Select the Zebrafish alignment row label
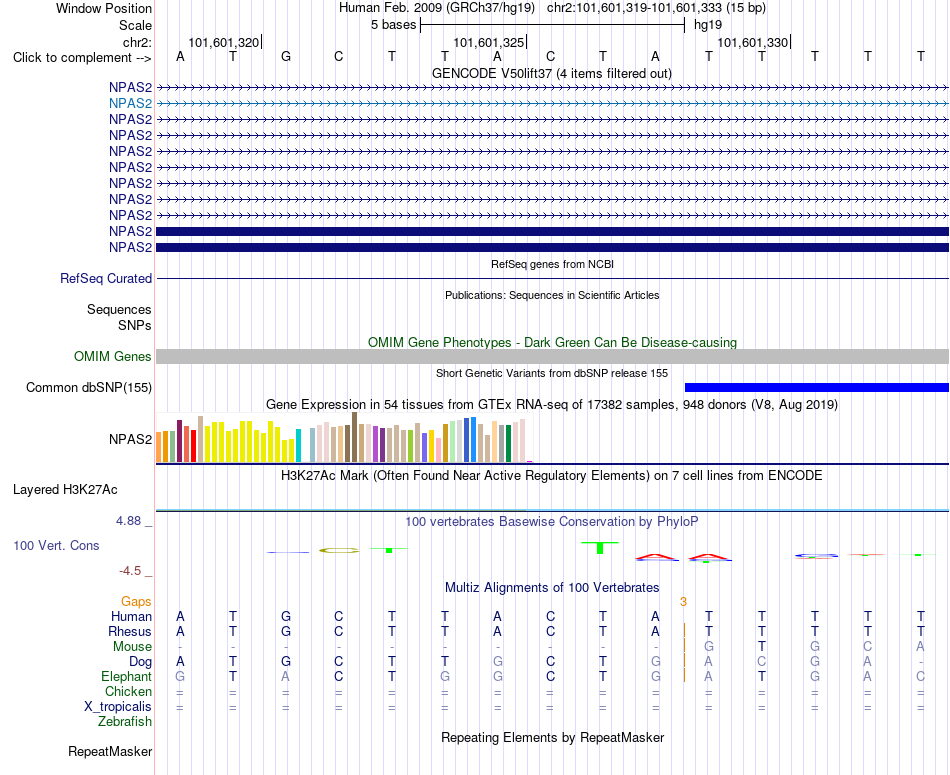This screenshot has width=950, height=775. (x=125, y=722)
